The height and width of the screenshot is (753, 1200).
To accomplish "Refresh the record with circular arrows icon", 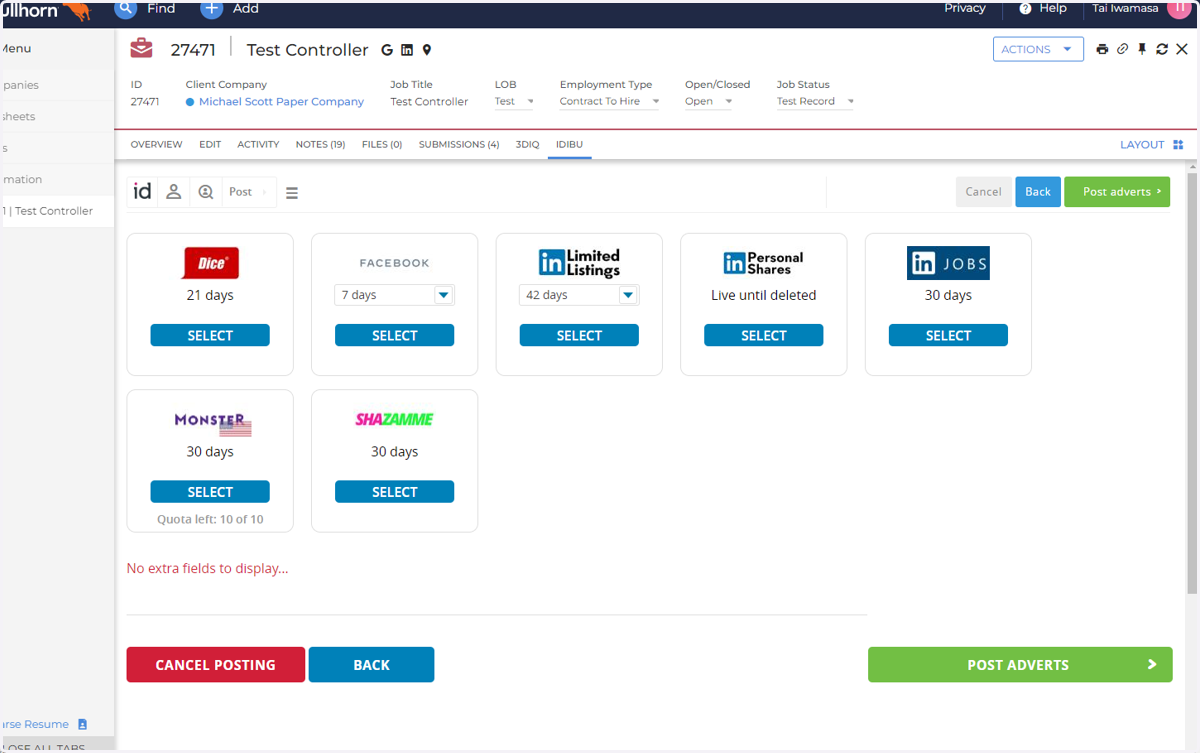I will tap(1162, 49).
